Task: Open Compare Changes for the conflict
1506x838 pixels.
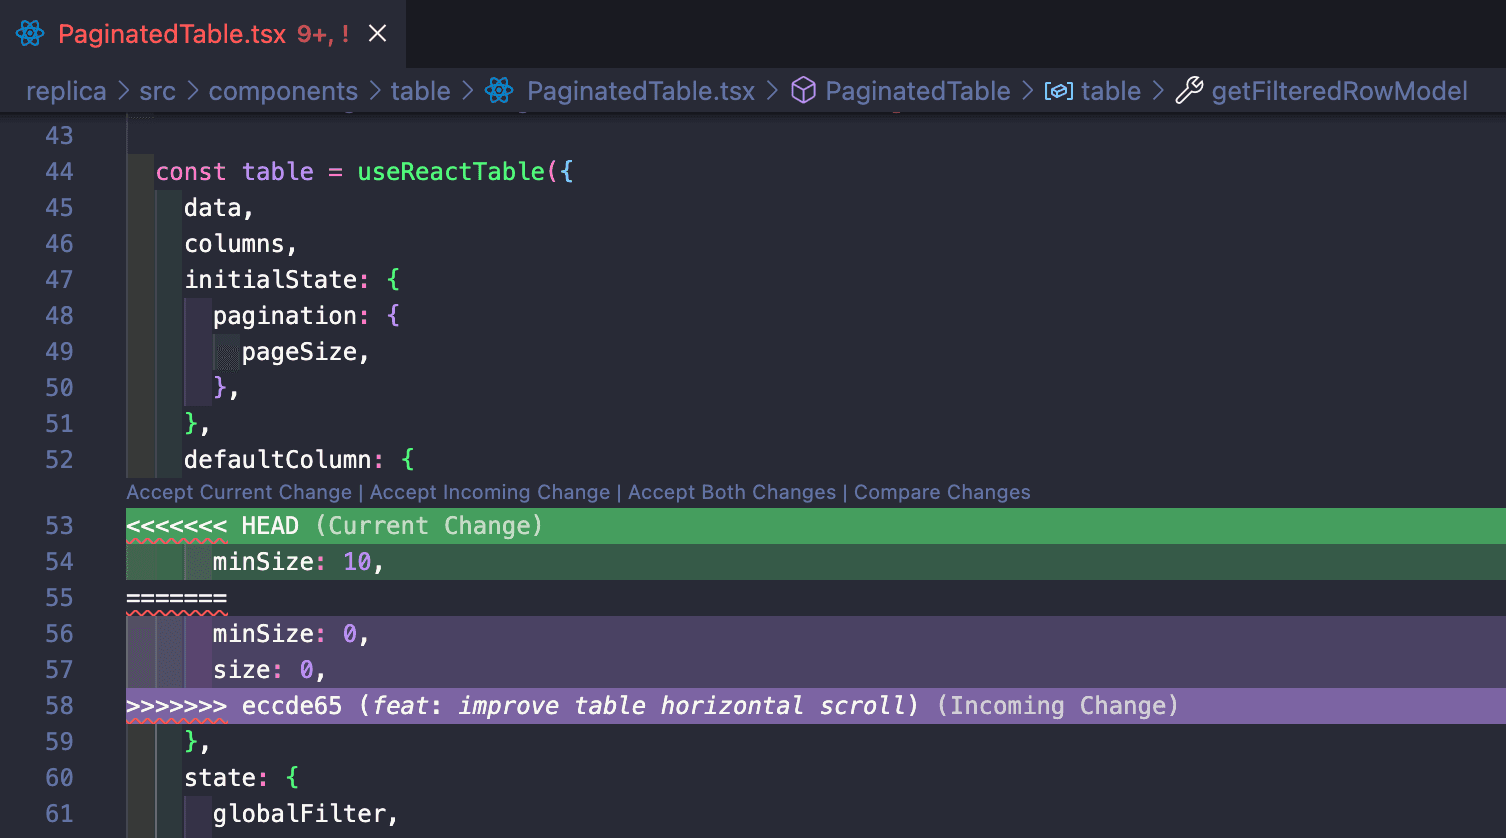Action: (x=942, y=492)
